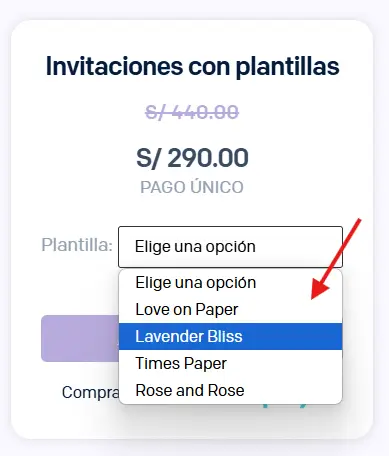Image resolution: width=389 pixels, height=456 pixels.
Task: Select the Lavender Bliss template option
Action: 230,336
